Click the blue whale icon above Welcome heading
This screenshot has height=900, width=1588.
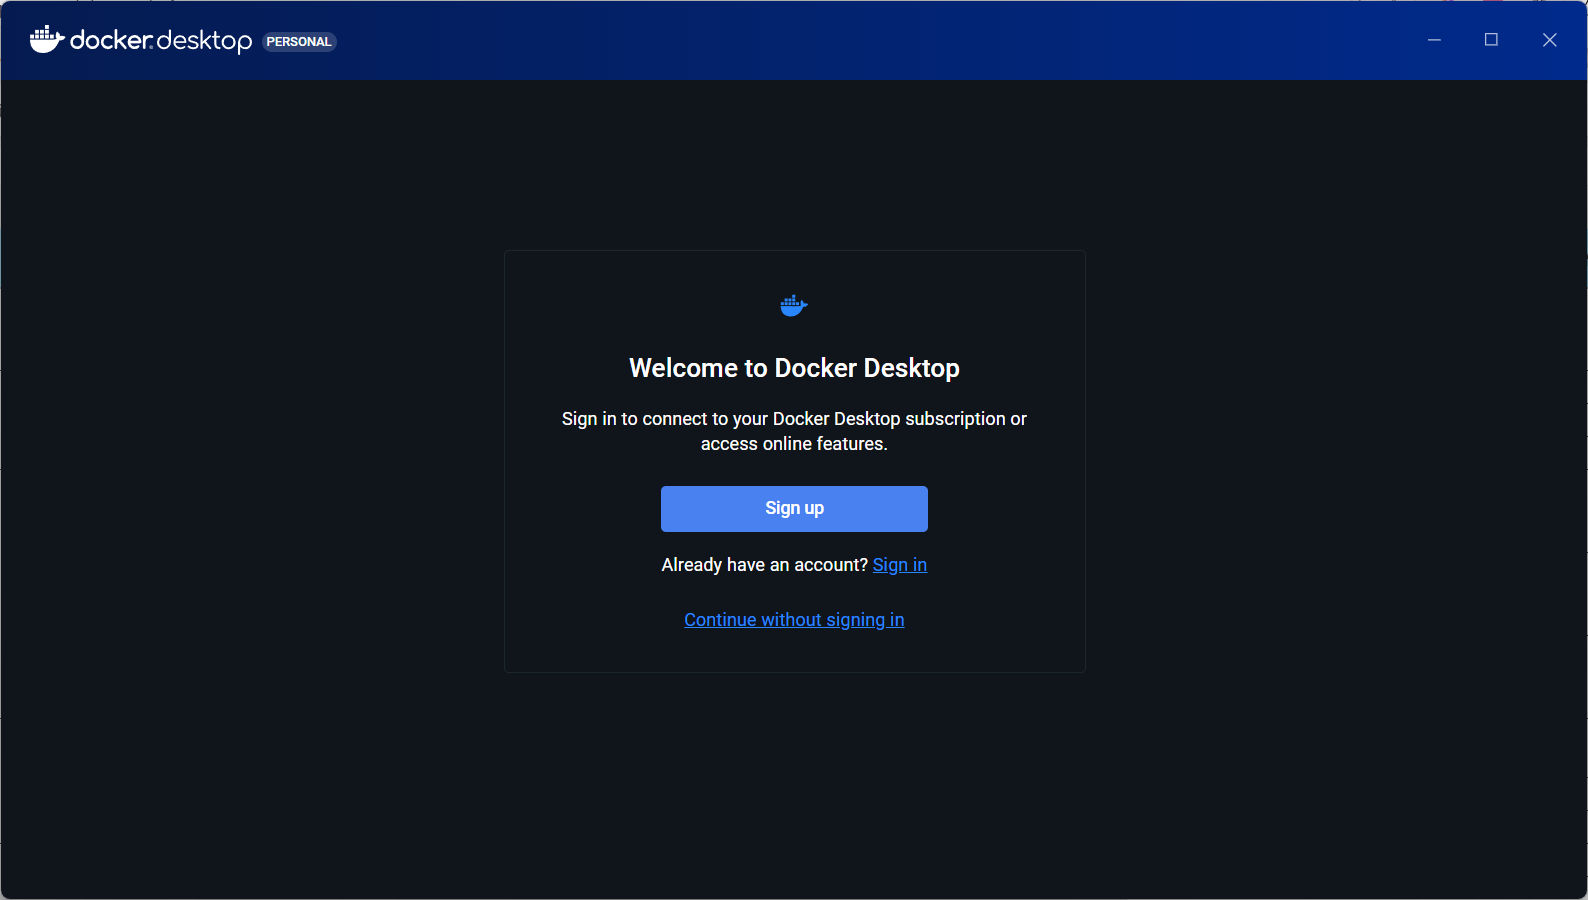click(794, 306)
